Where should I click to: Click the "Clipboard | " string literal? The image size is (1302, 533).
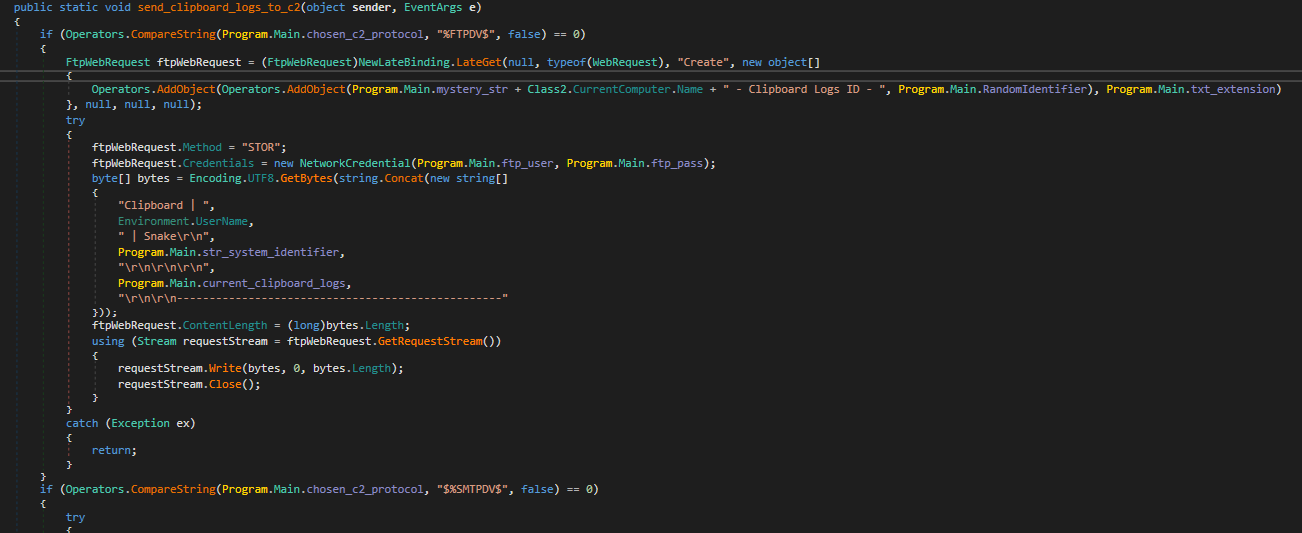click(164, 205)
